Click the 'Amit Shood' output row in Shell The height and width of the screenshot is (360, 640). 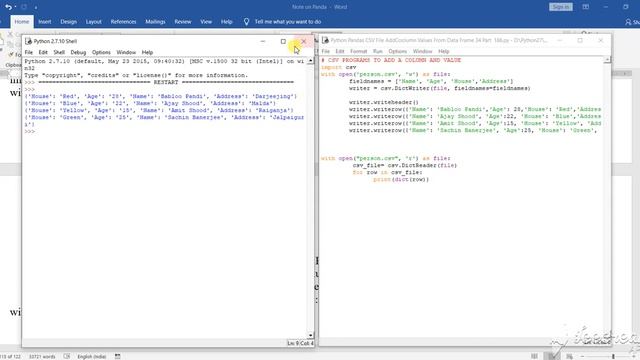coord(159,110)
